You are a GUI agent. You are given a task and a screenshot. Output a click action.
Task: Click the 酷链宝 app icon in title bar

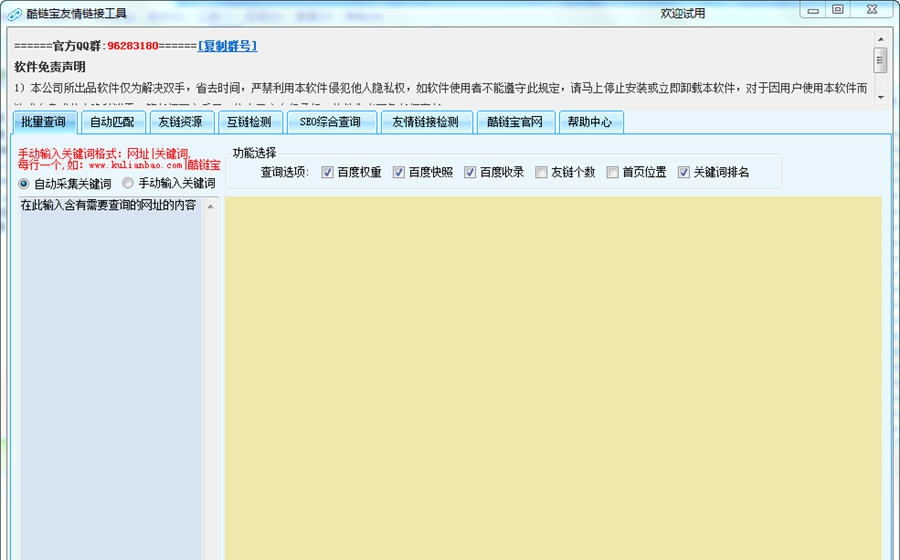pos(14,14)
